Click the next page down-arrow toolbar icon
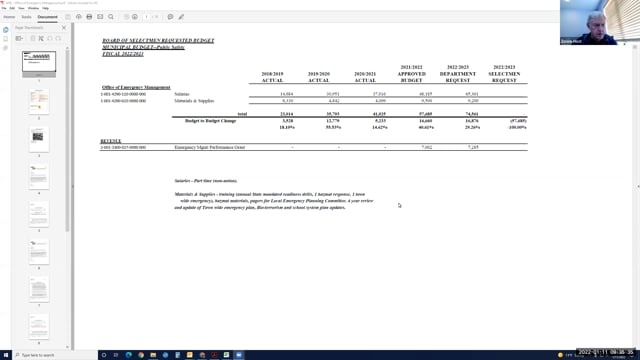The width and height of the screenshot is (640, 360). click(135, 17)
